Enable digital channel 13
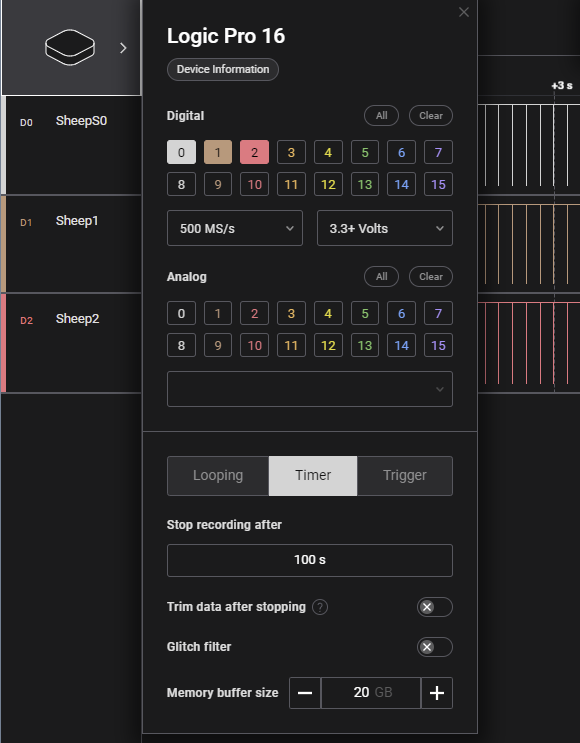The width and height of the screenshot is (580, 743). (365, 184)
